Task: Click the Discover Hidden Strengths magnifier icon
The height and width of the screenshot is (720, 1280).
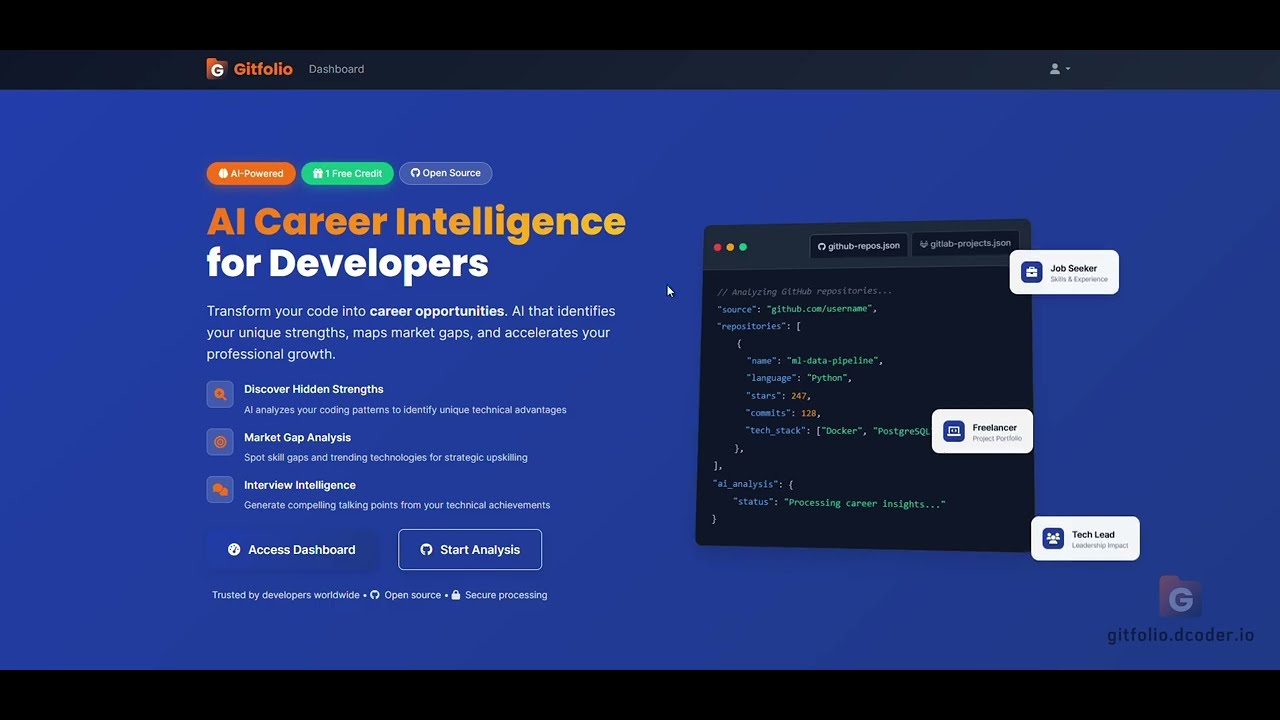Action: click(220, 394)
